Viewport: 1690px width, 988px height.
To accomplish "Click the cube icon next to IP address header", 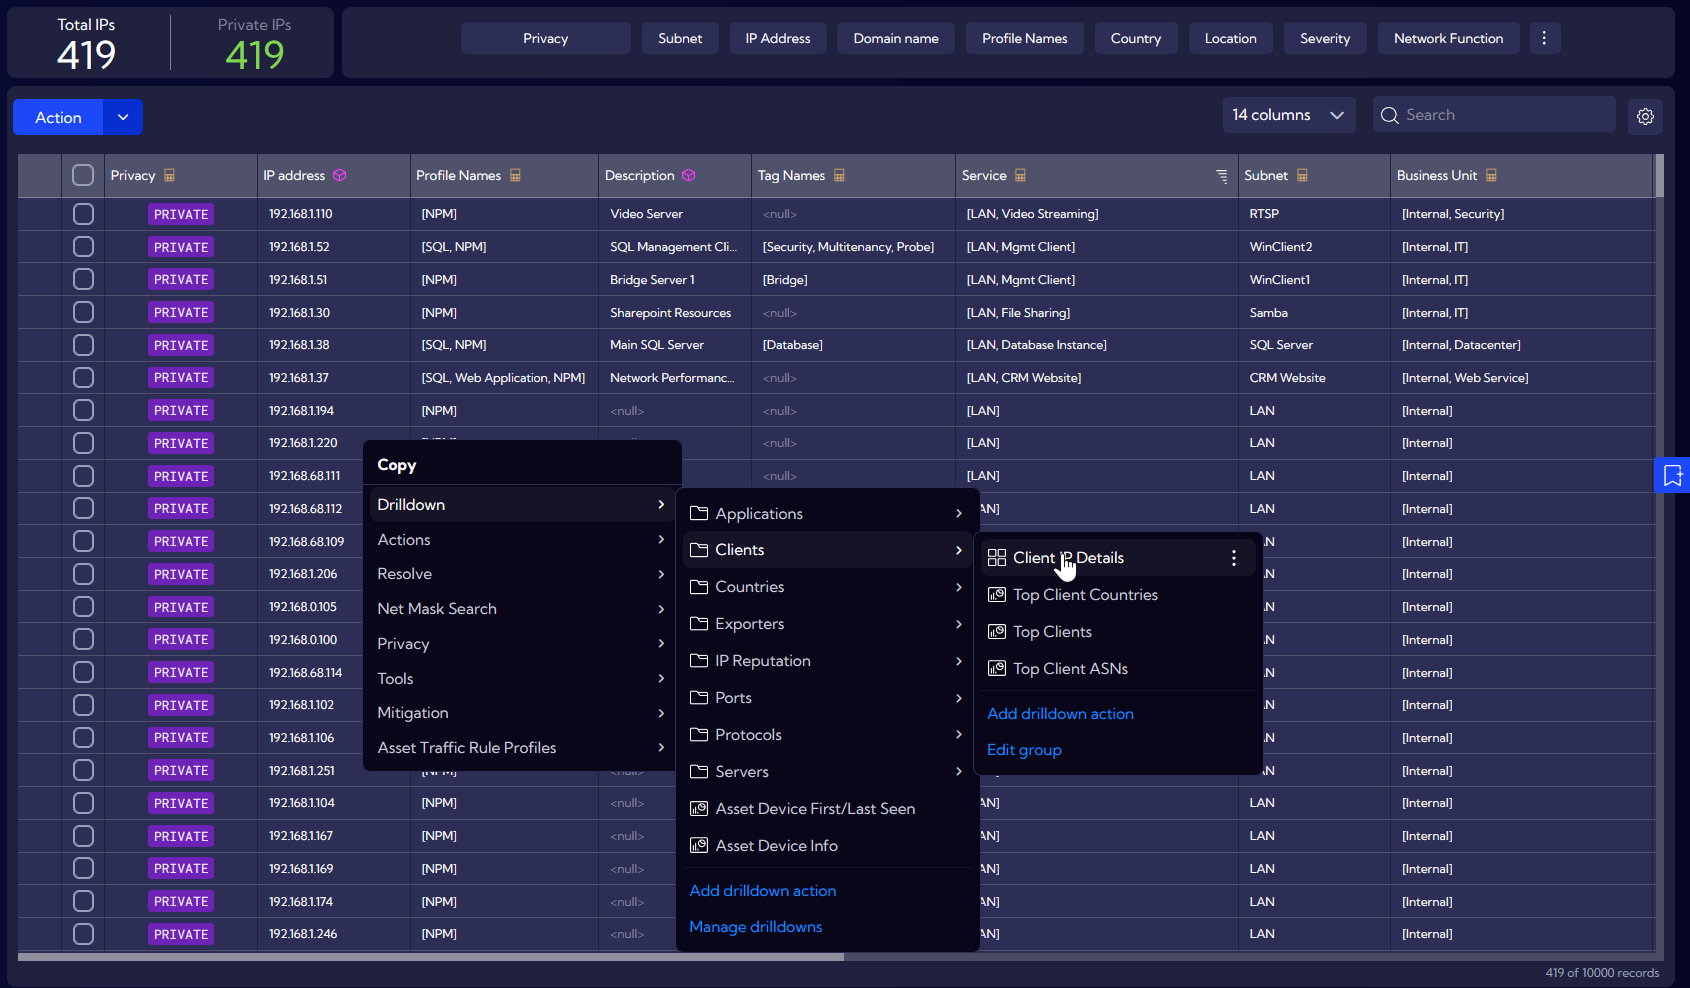I will (x=340, y=176).
